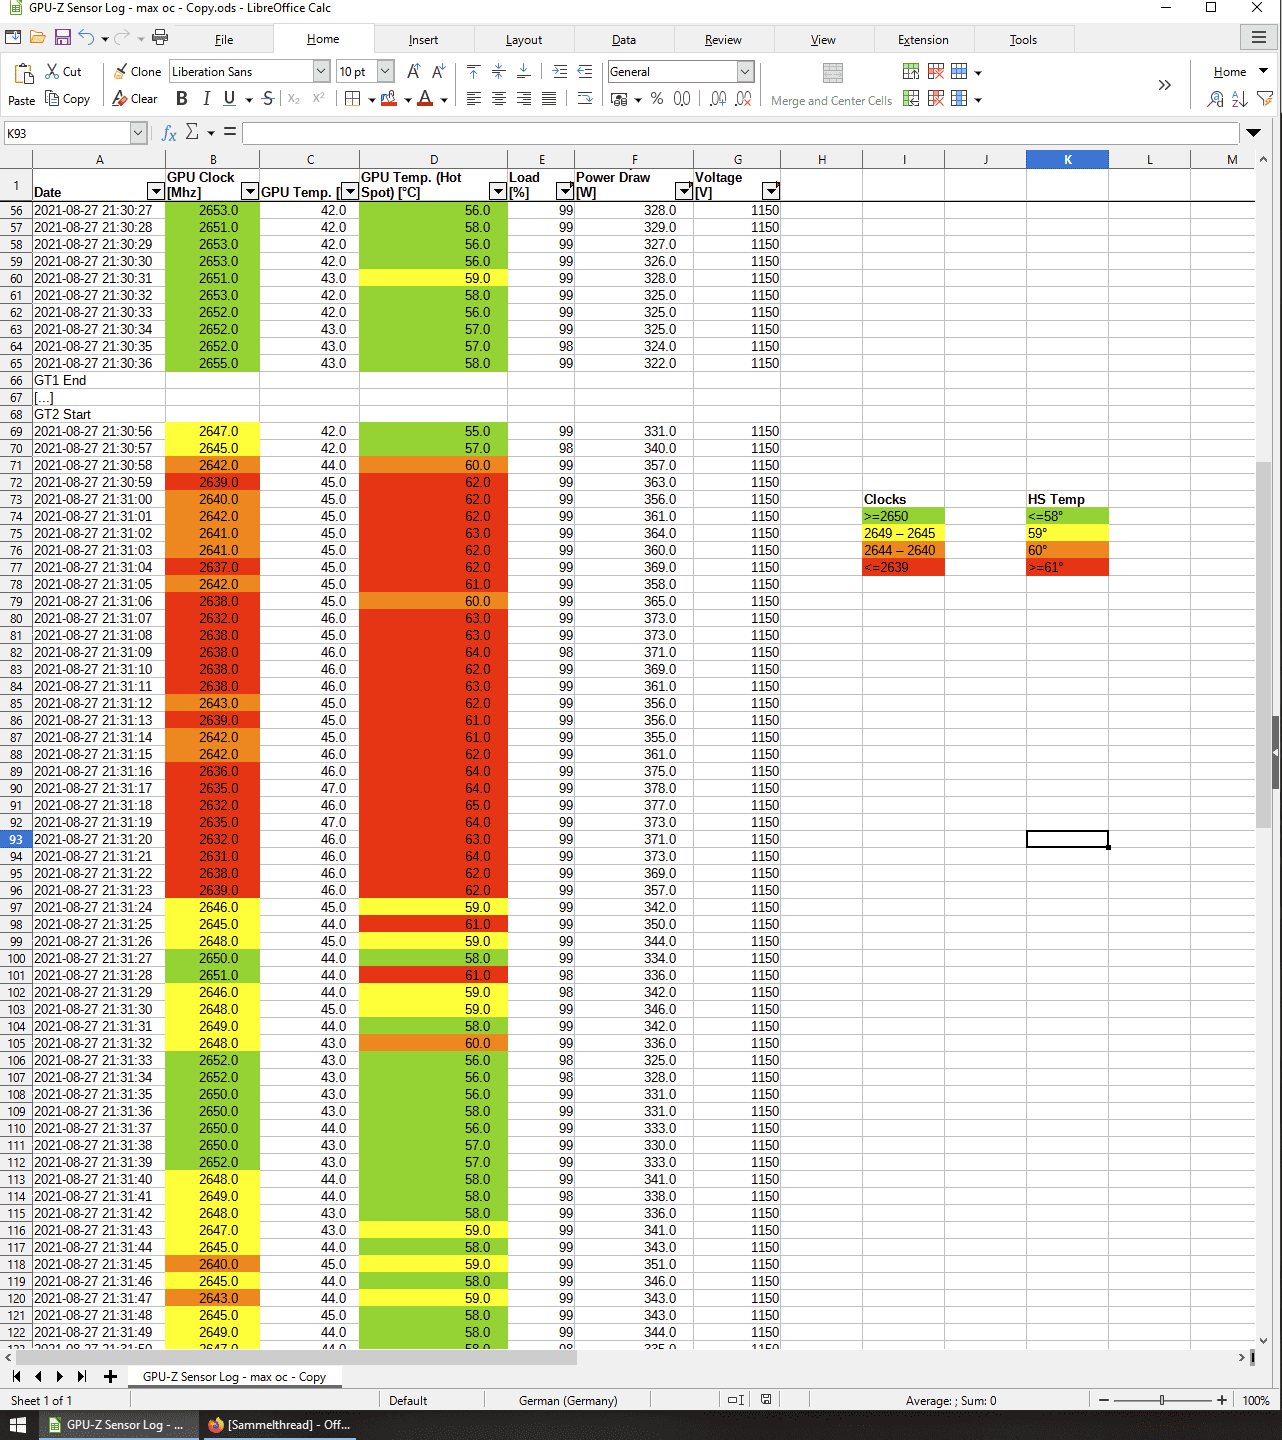Clear direct formatting
Viewport: 1282px width, 1440px height.
click(x=135, y=99)
